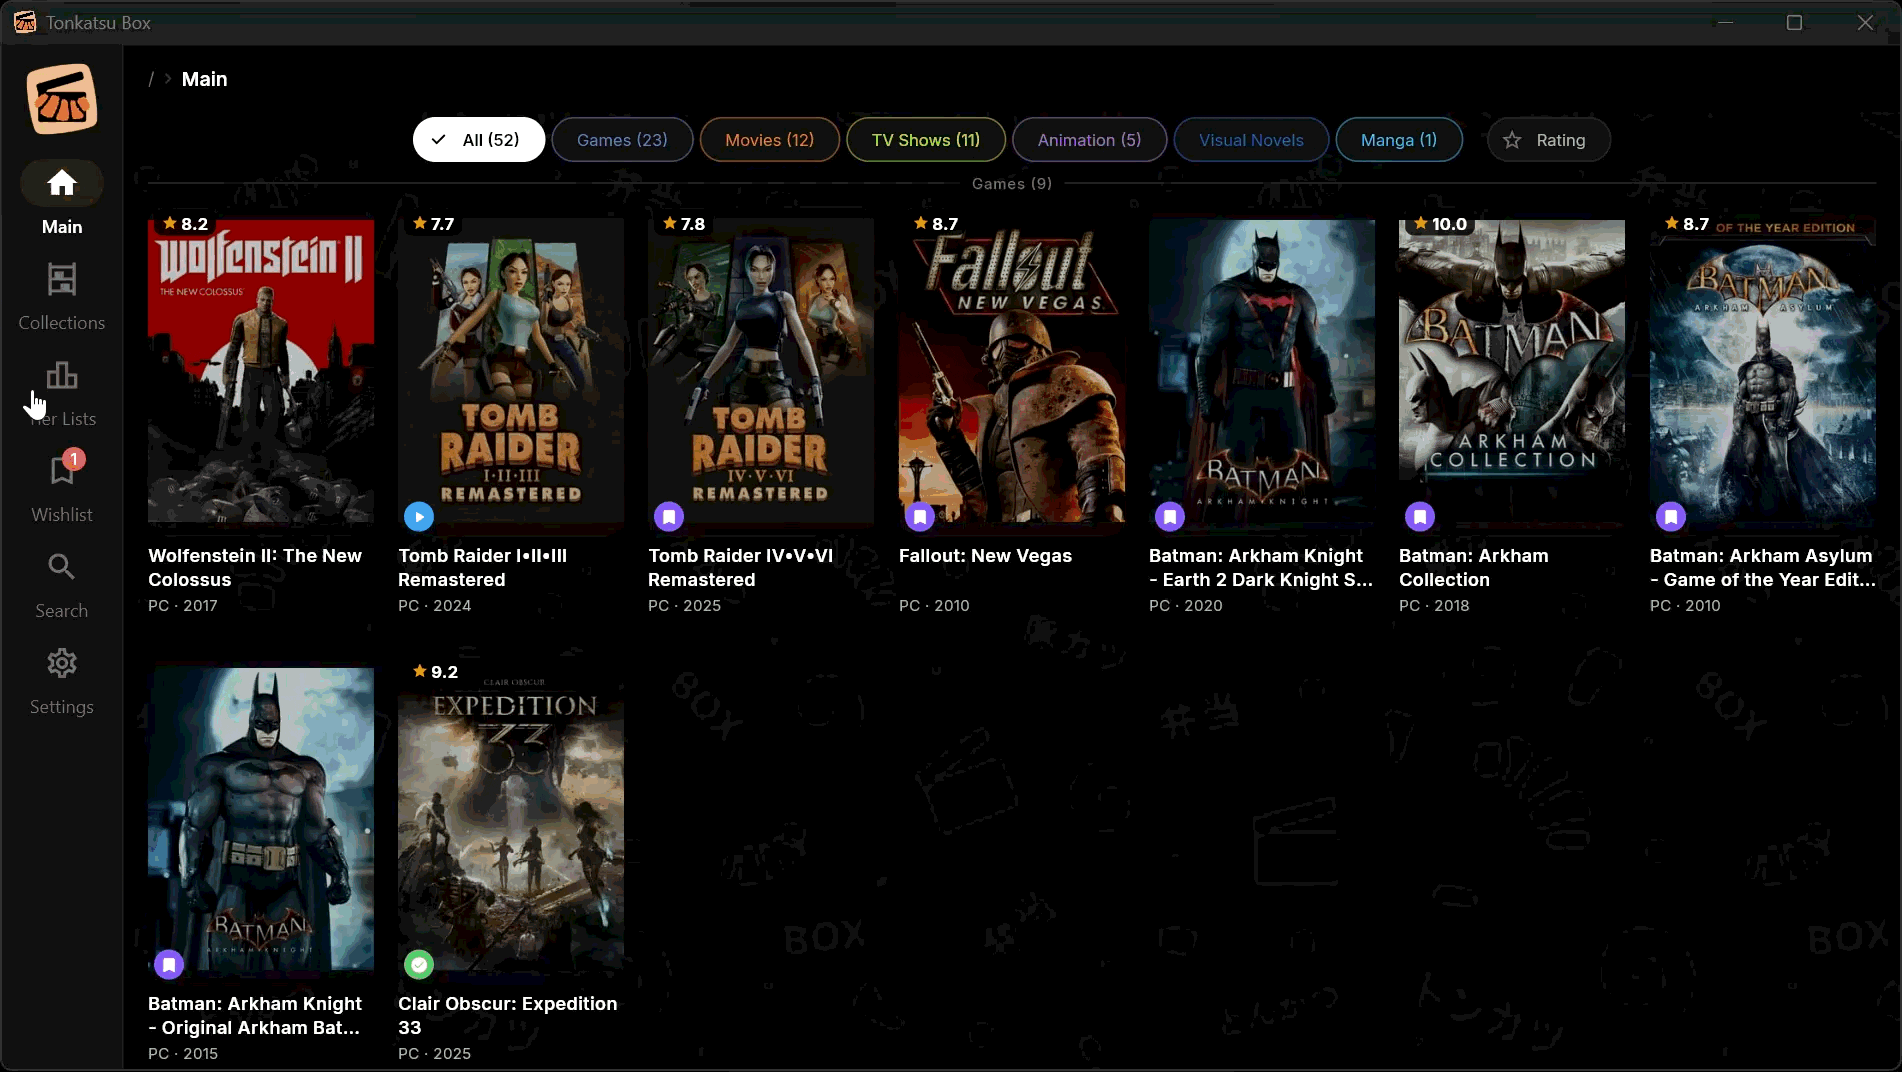Click 'PC · 2024' under Tomb Raider I•II•III
This screenshot has width=1902, height=1072.
coord(435,606)
